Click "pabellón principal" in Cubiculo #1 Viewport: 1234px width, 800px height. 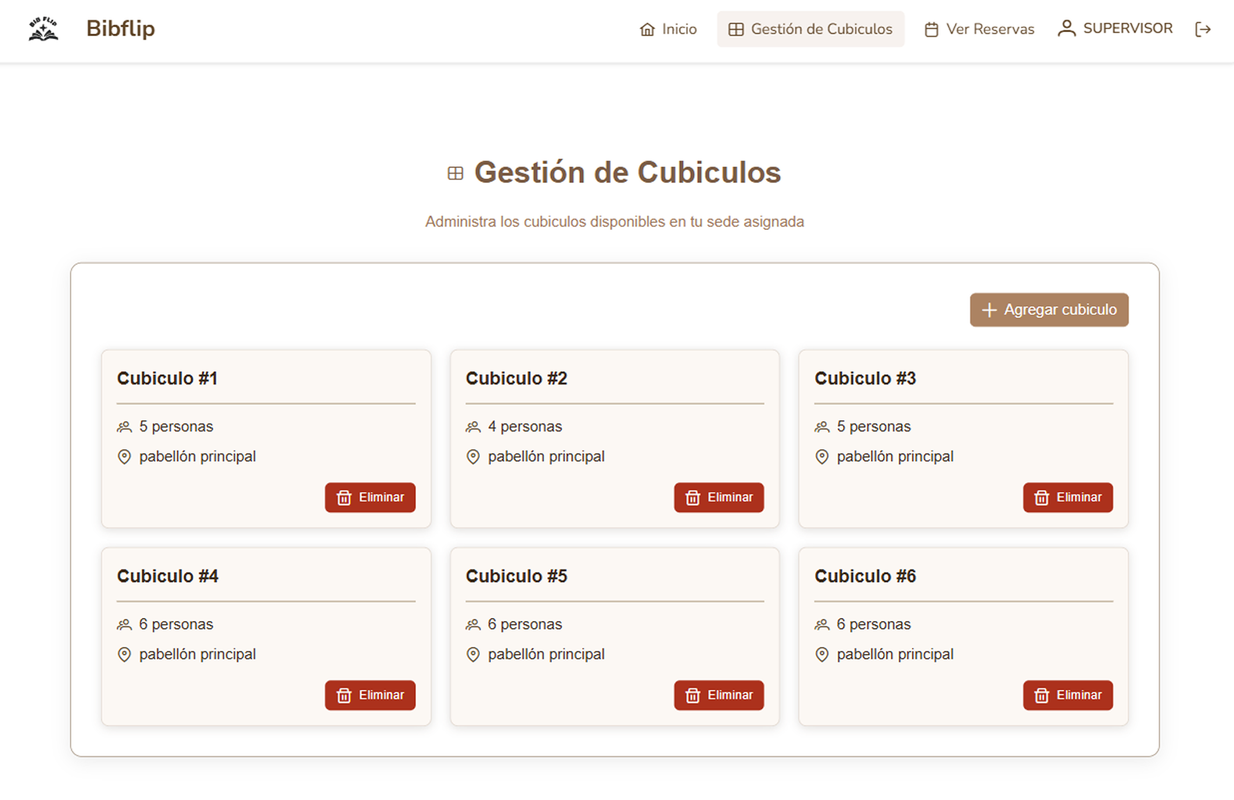pos(197,457)
